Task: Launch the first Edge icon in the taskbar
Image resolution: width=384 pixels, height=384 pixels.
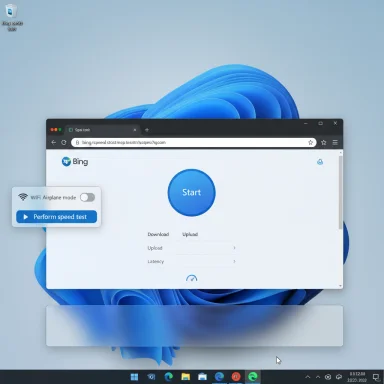Action: [x=169, y=377]
